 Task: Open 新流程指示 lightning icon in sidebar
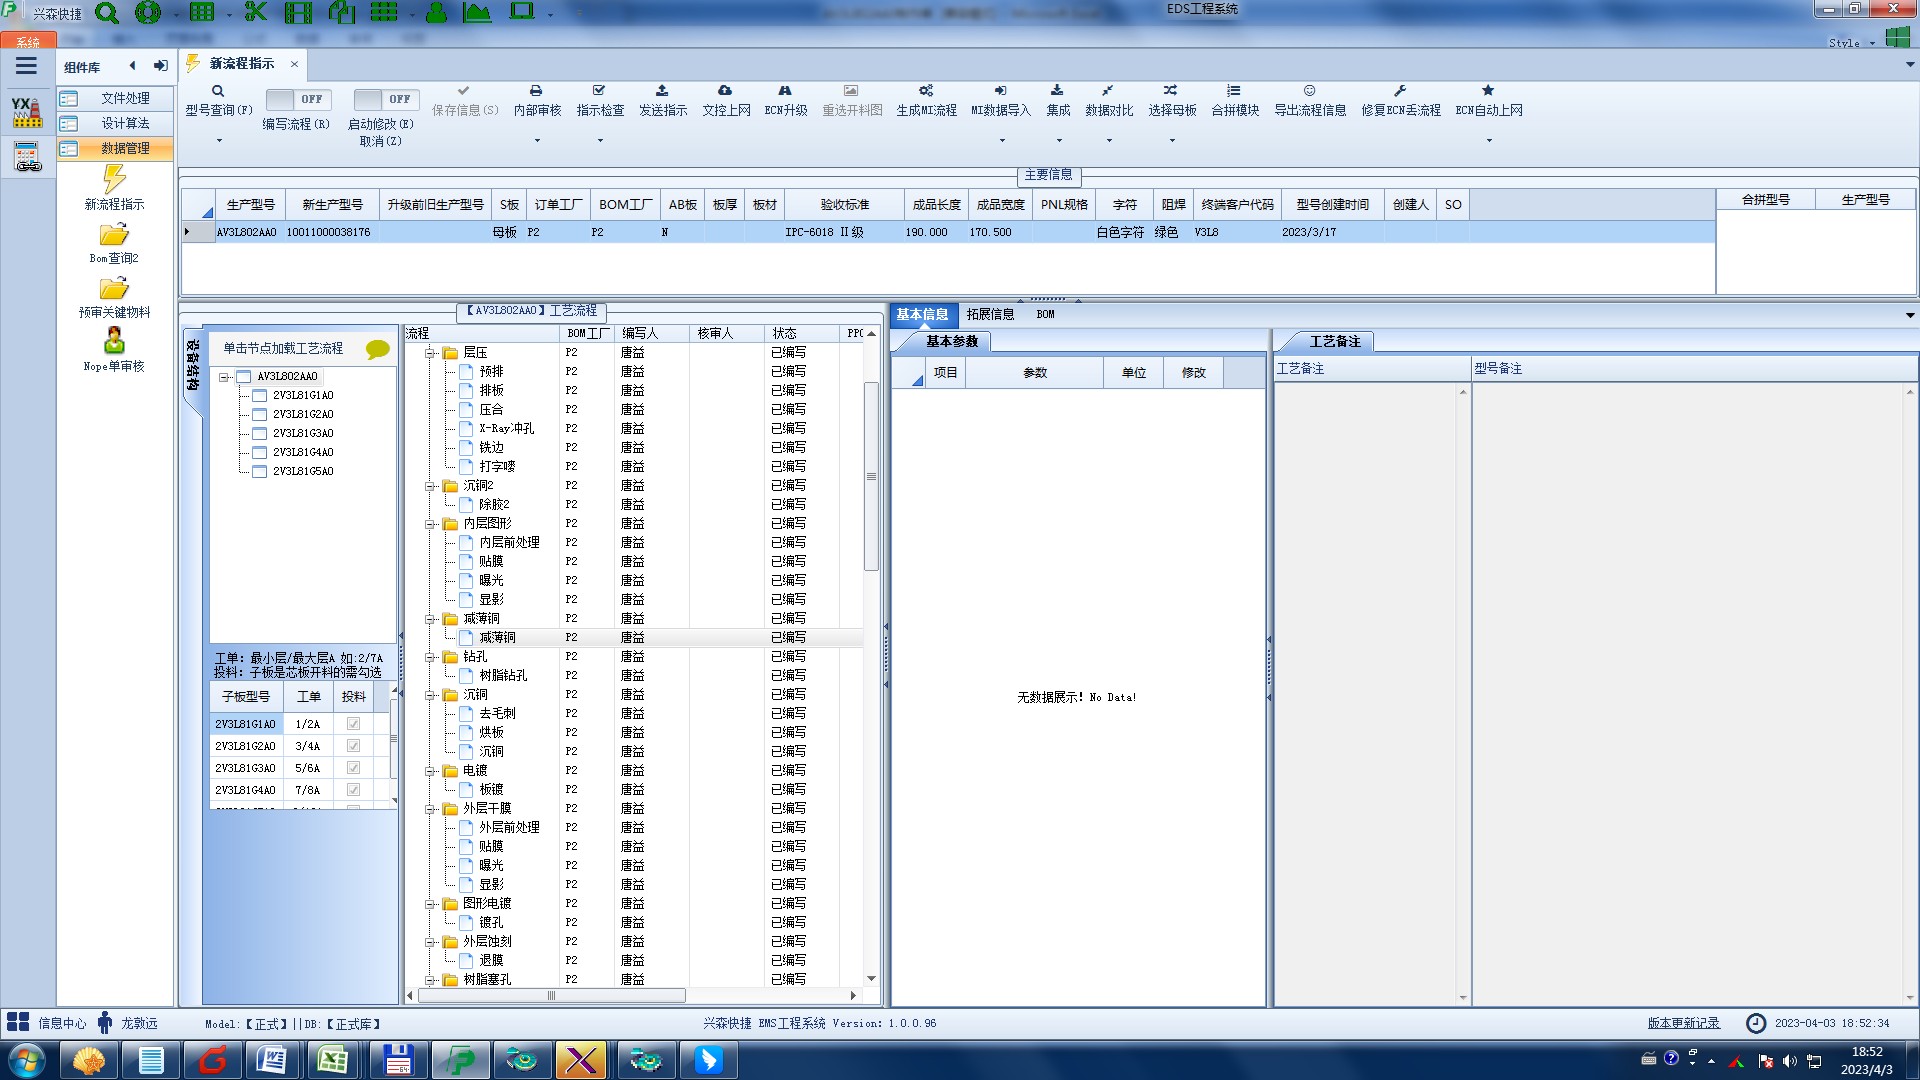114,180
